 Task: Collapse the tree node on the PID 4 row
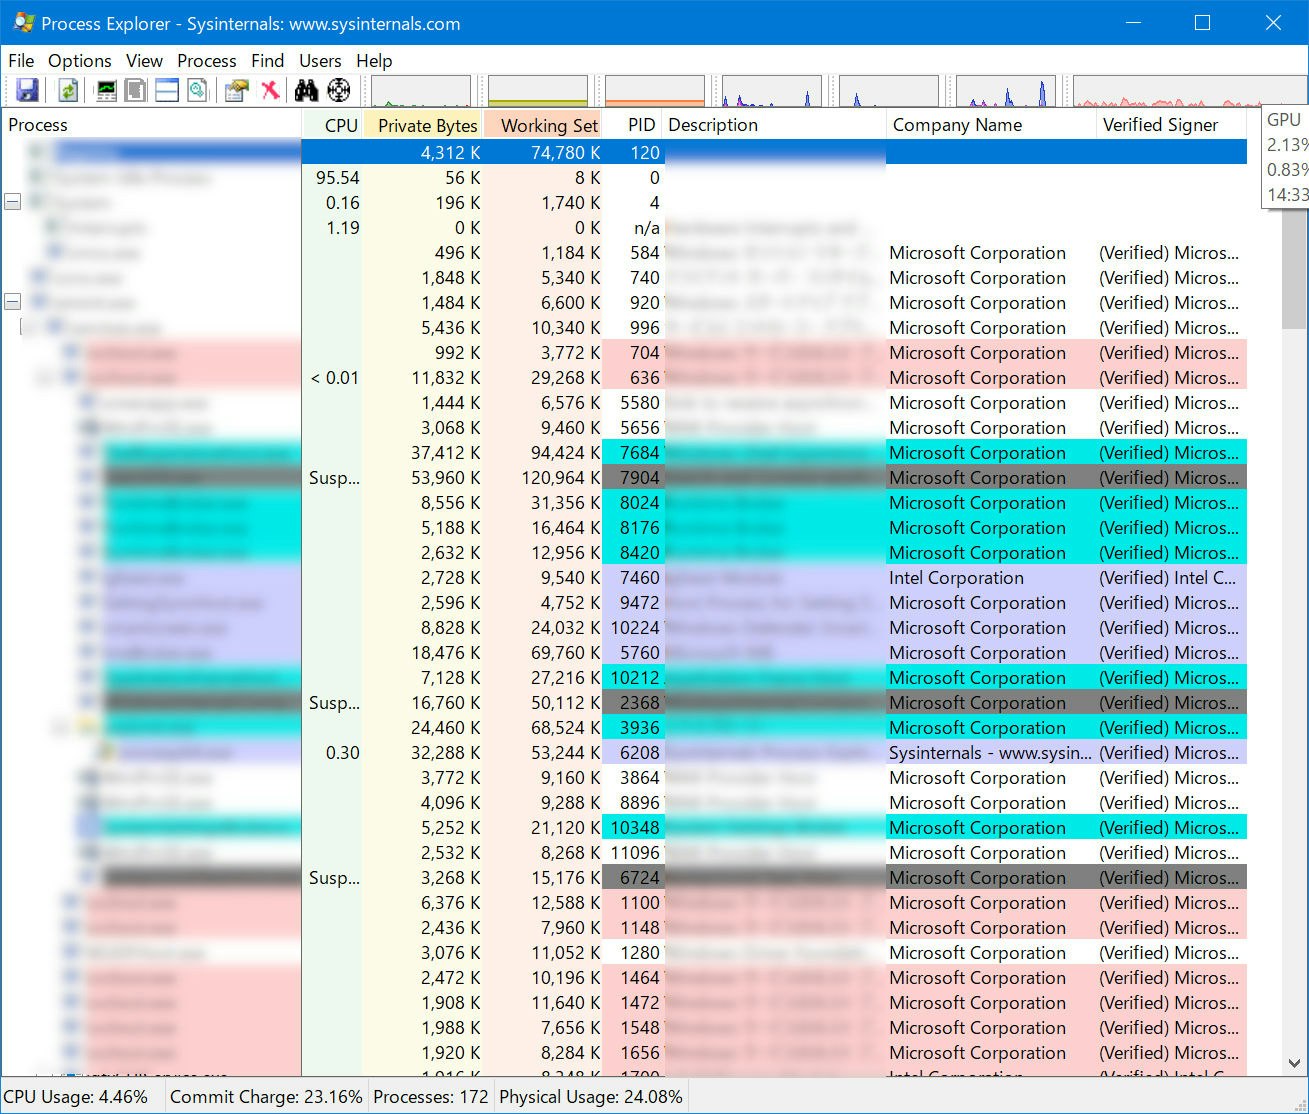[x=13, y=202]
